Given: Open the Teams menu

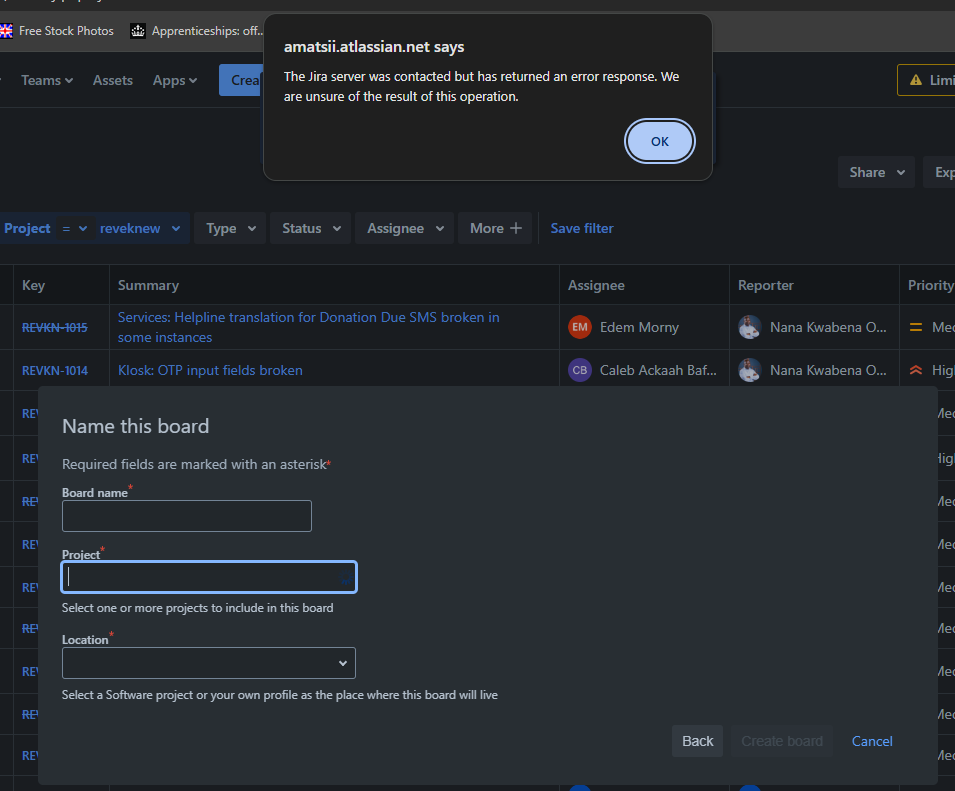Looking at the screenshot, I should (x=47, y=80).
